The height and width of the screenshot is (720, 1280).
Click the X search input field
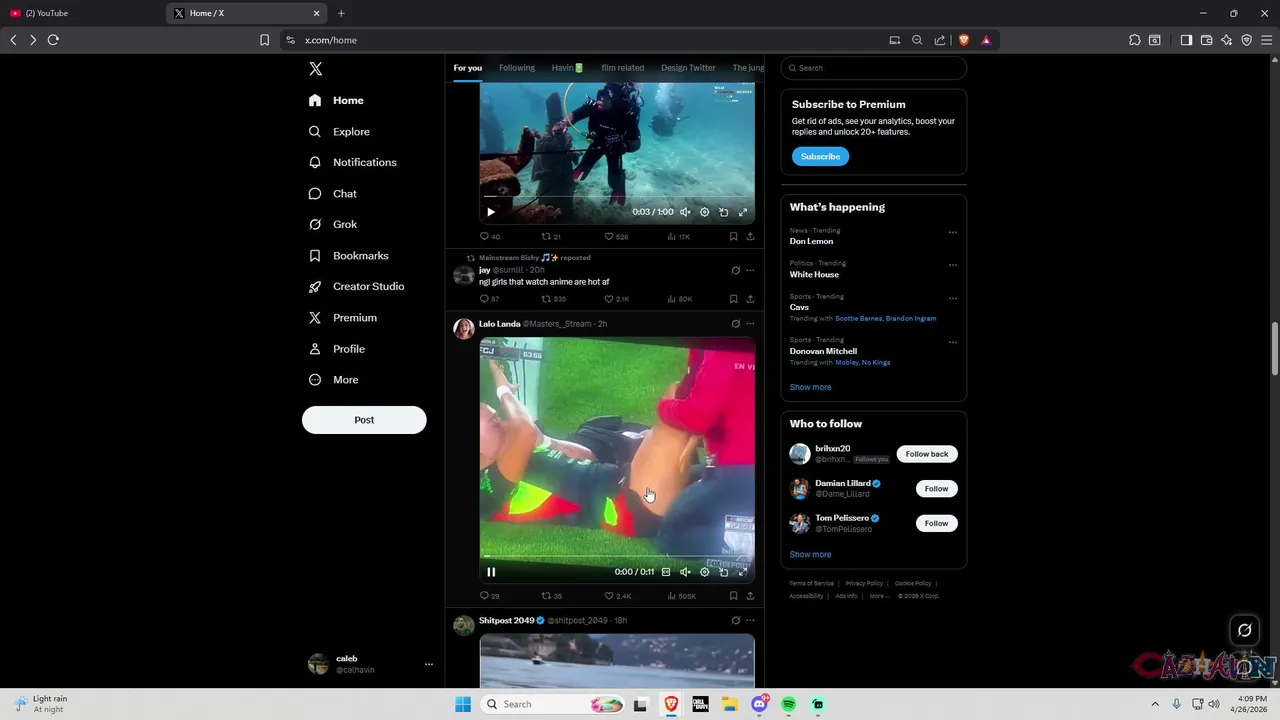(x=874, y=68)
